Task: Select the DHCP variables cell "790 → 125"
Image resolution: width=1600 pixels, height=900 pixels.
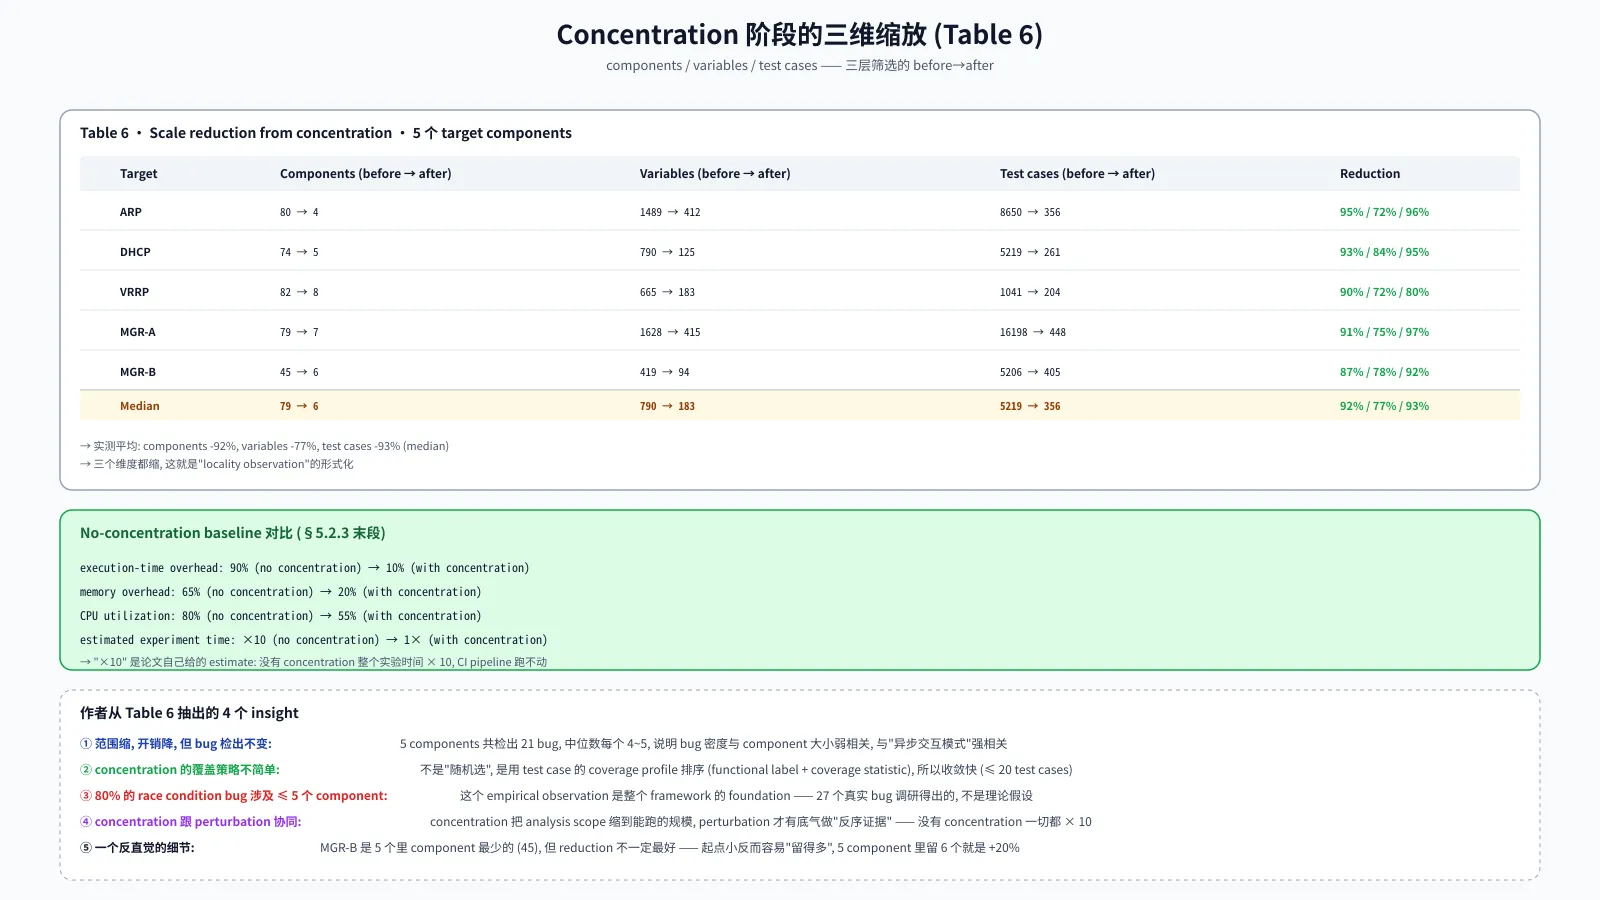Action: pyautogui.click(x=667, y=252)
